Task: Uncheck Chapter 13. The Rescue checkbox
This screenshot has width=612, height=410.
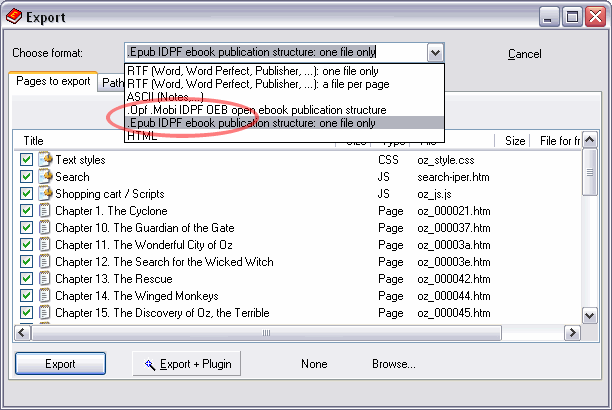Action: coord(26,278)
